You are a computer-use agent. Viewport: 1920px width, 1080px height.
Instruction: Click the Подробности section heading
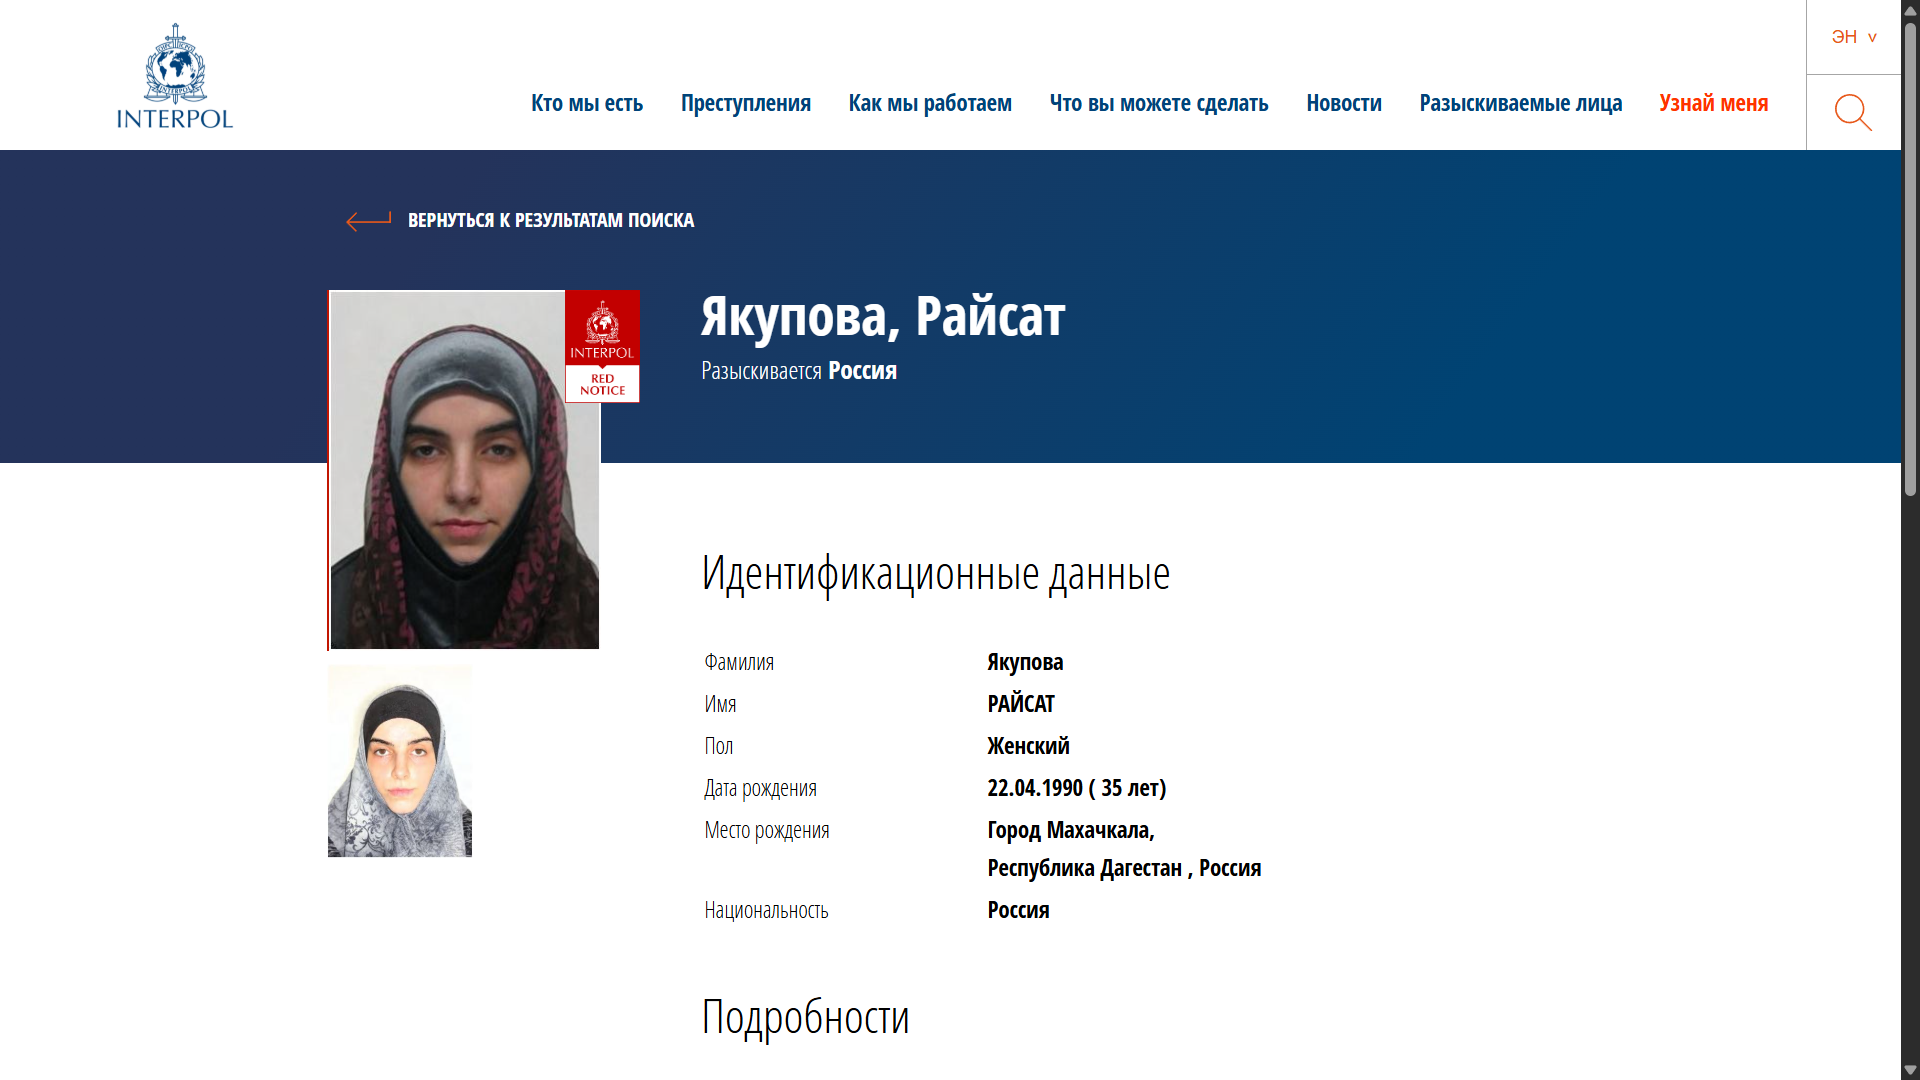(x=805, y=1017)
